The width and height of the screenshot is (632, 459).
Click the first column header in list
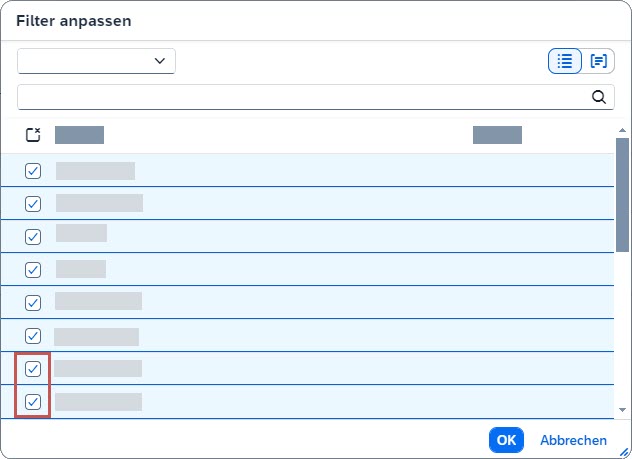click(x=80, y=135)
